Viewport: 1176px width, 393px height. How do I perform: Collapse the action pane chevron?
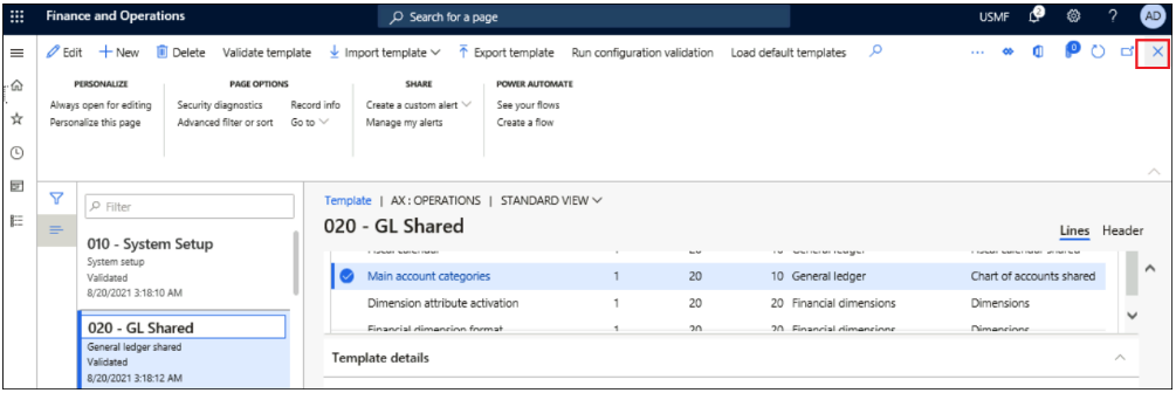pos(1154,172)
